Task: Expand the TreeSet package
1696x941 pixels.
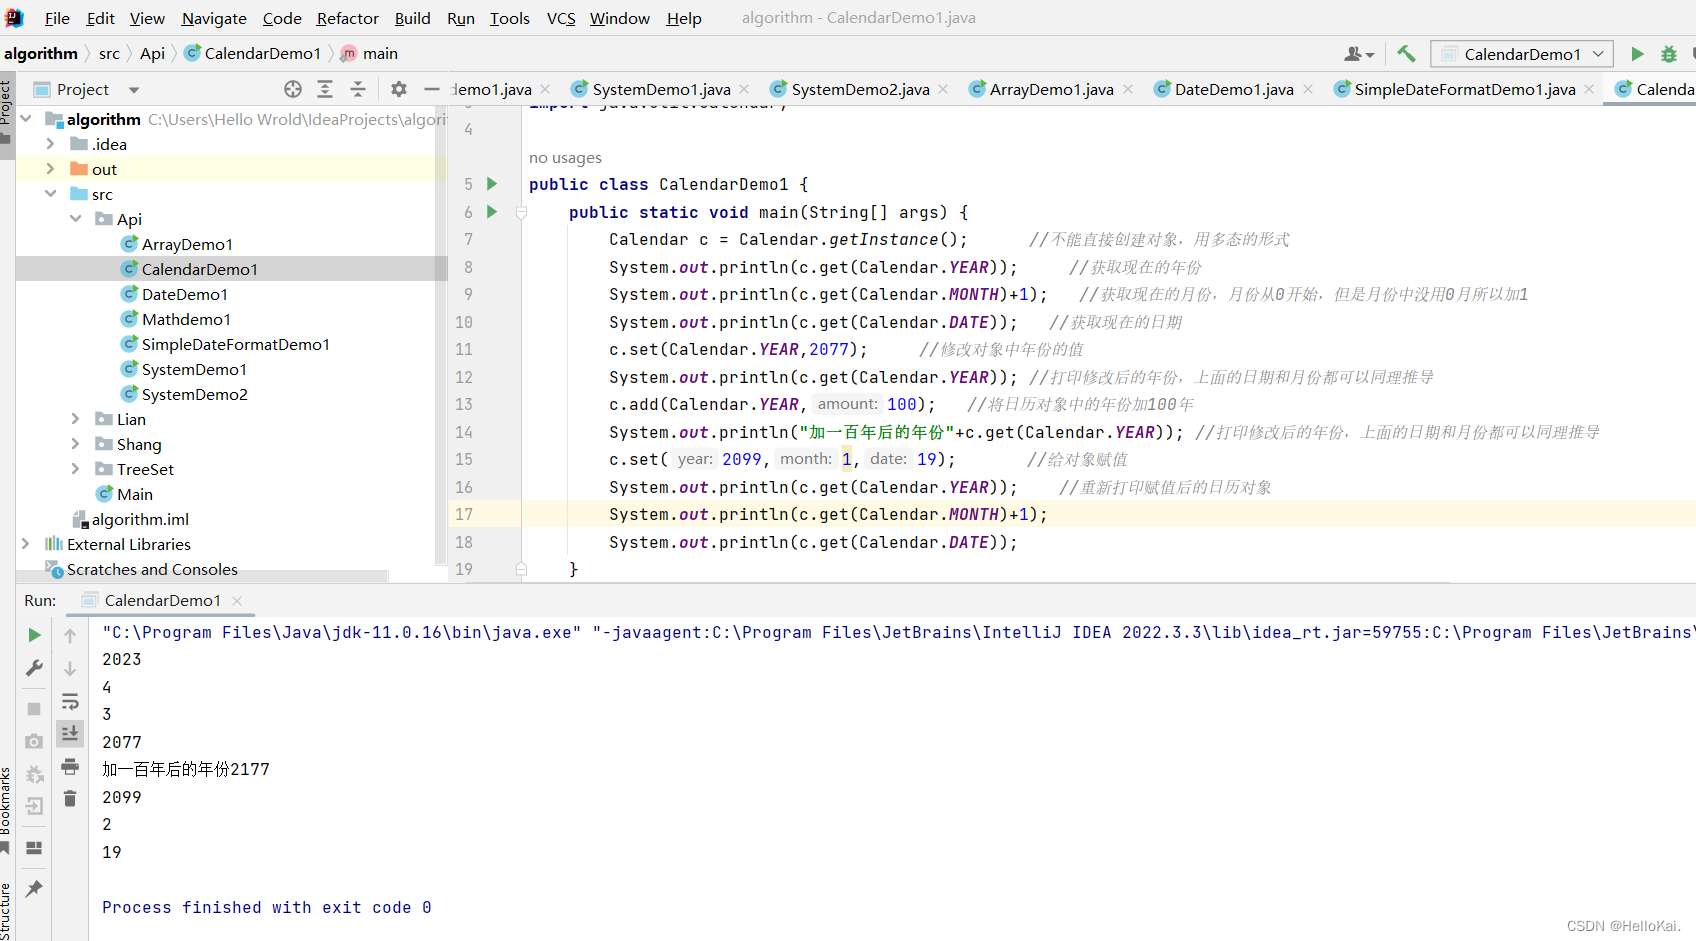Action: [76, 469]
